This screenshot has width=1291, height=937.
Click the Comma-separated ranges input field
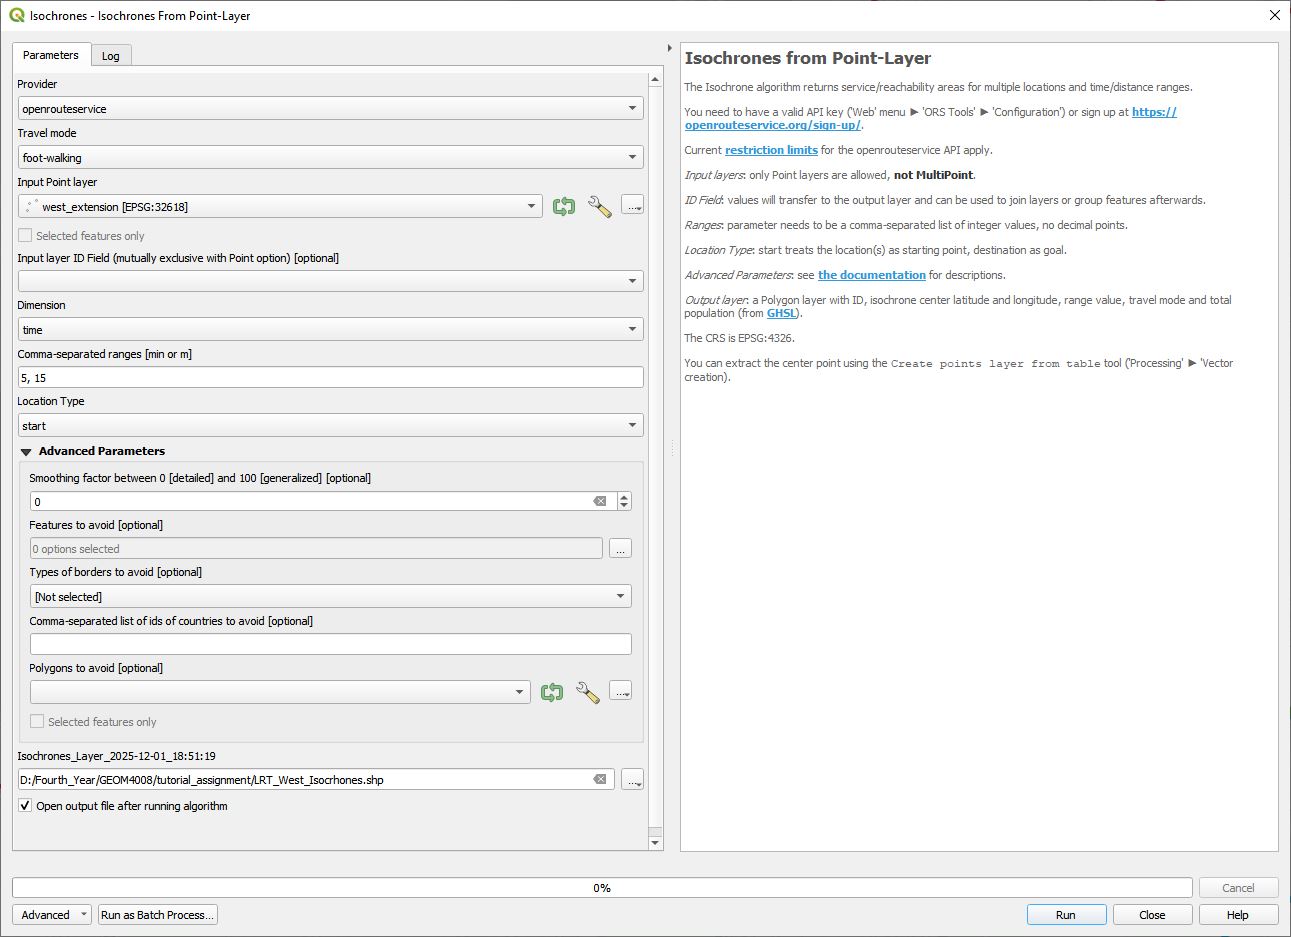point(330,378)
